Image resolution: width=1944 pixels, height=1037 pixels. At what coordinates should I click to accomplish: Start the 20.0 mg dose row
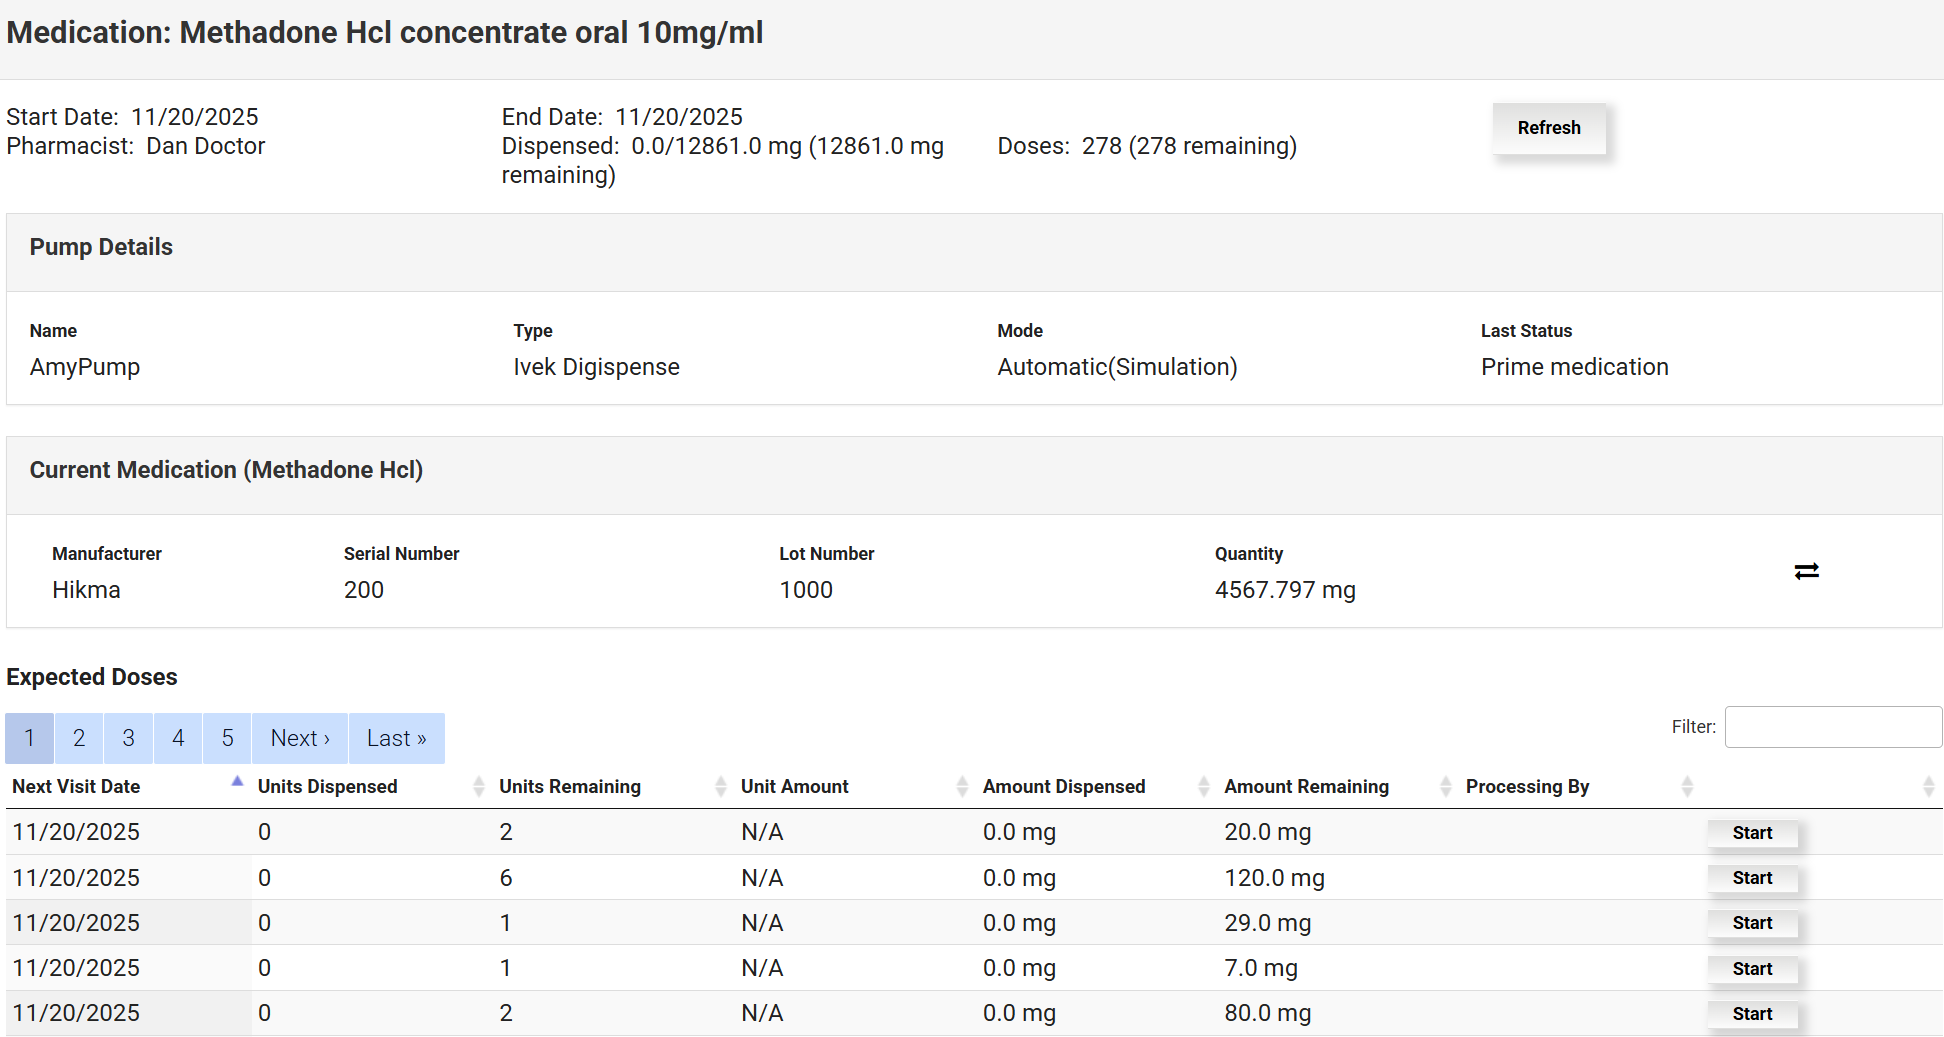(1751, 833)
